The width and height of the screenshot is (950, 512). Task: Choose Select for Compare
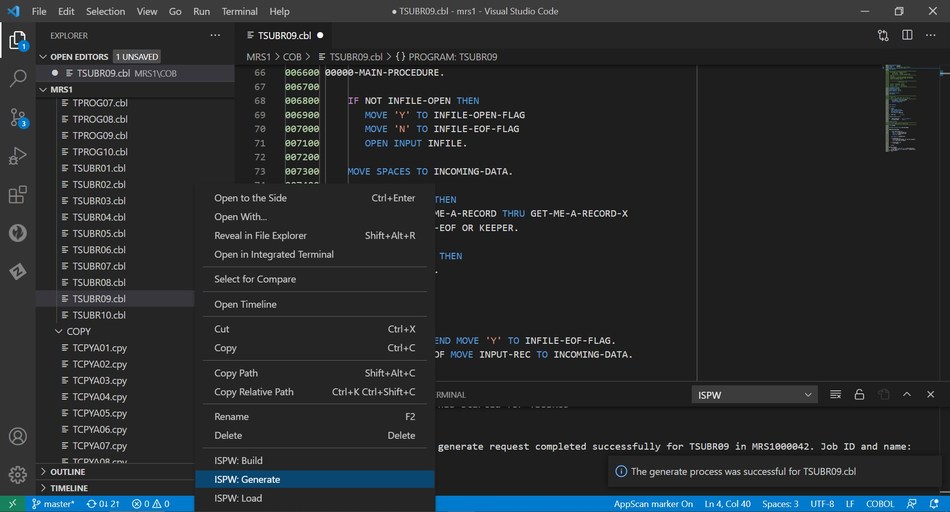(x=315, y=279)
